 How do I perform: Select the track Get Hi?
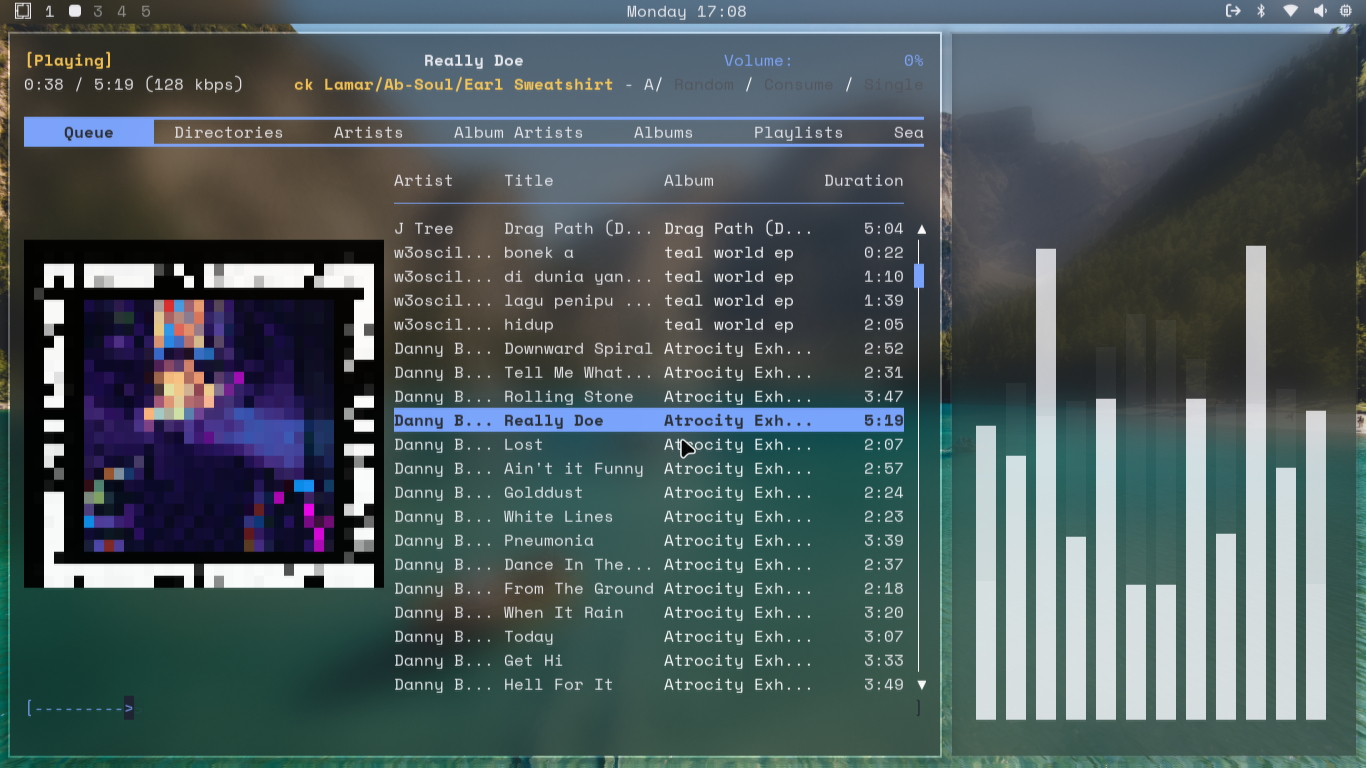click(x=649, y=661)
